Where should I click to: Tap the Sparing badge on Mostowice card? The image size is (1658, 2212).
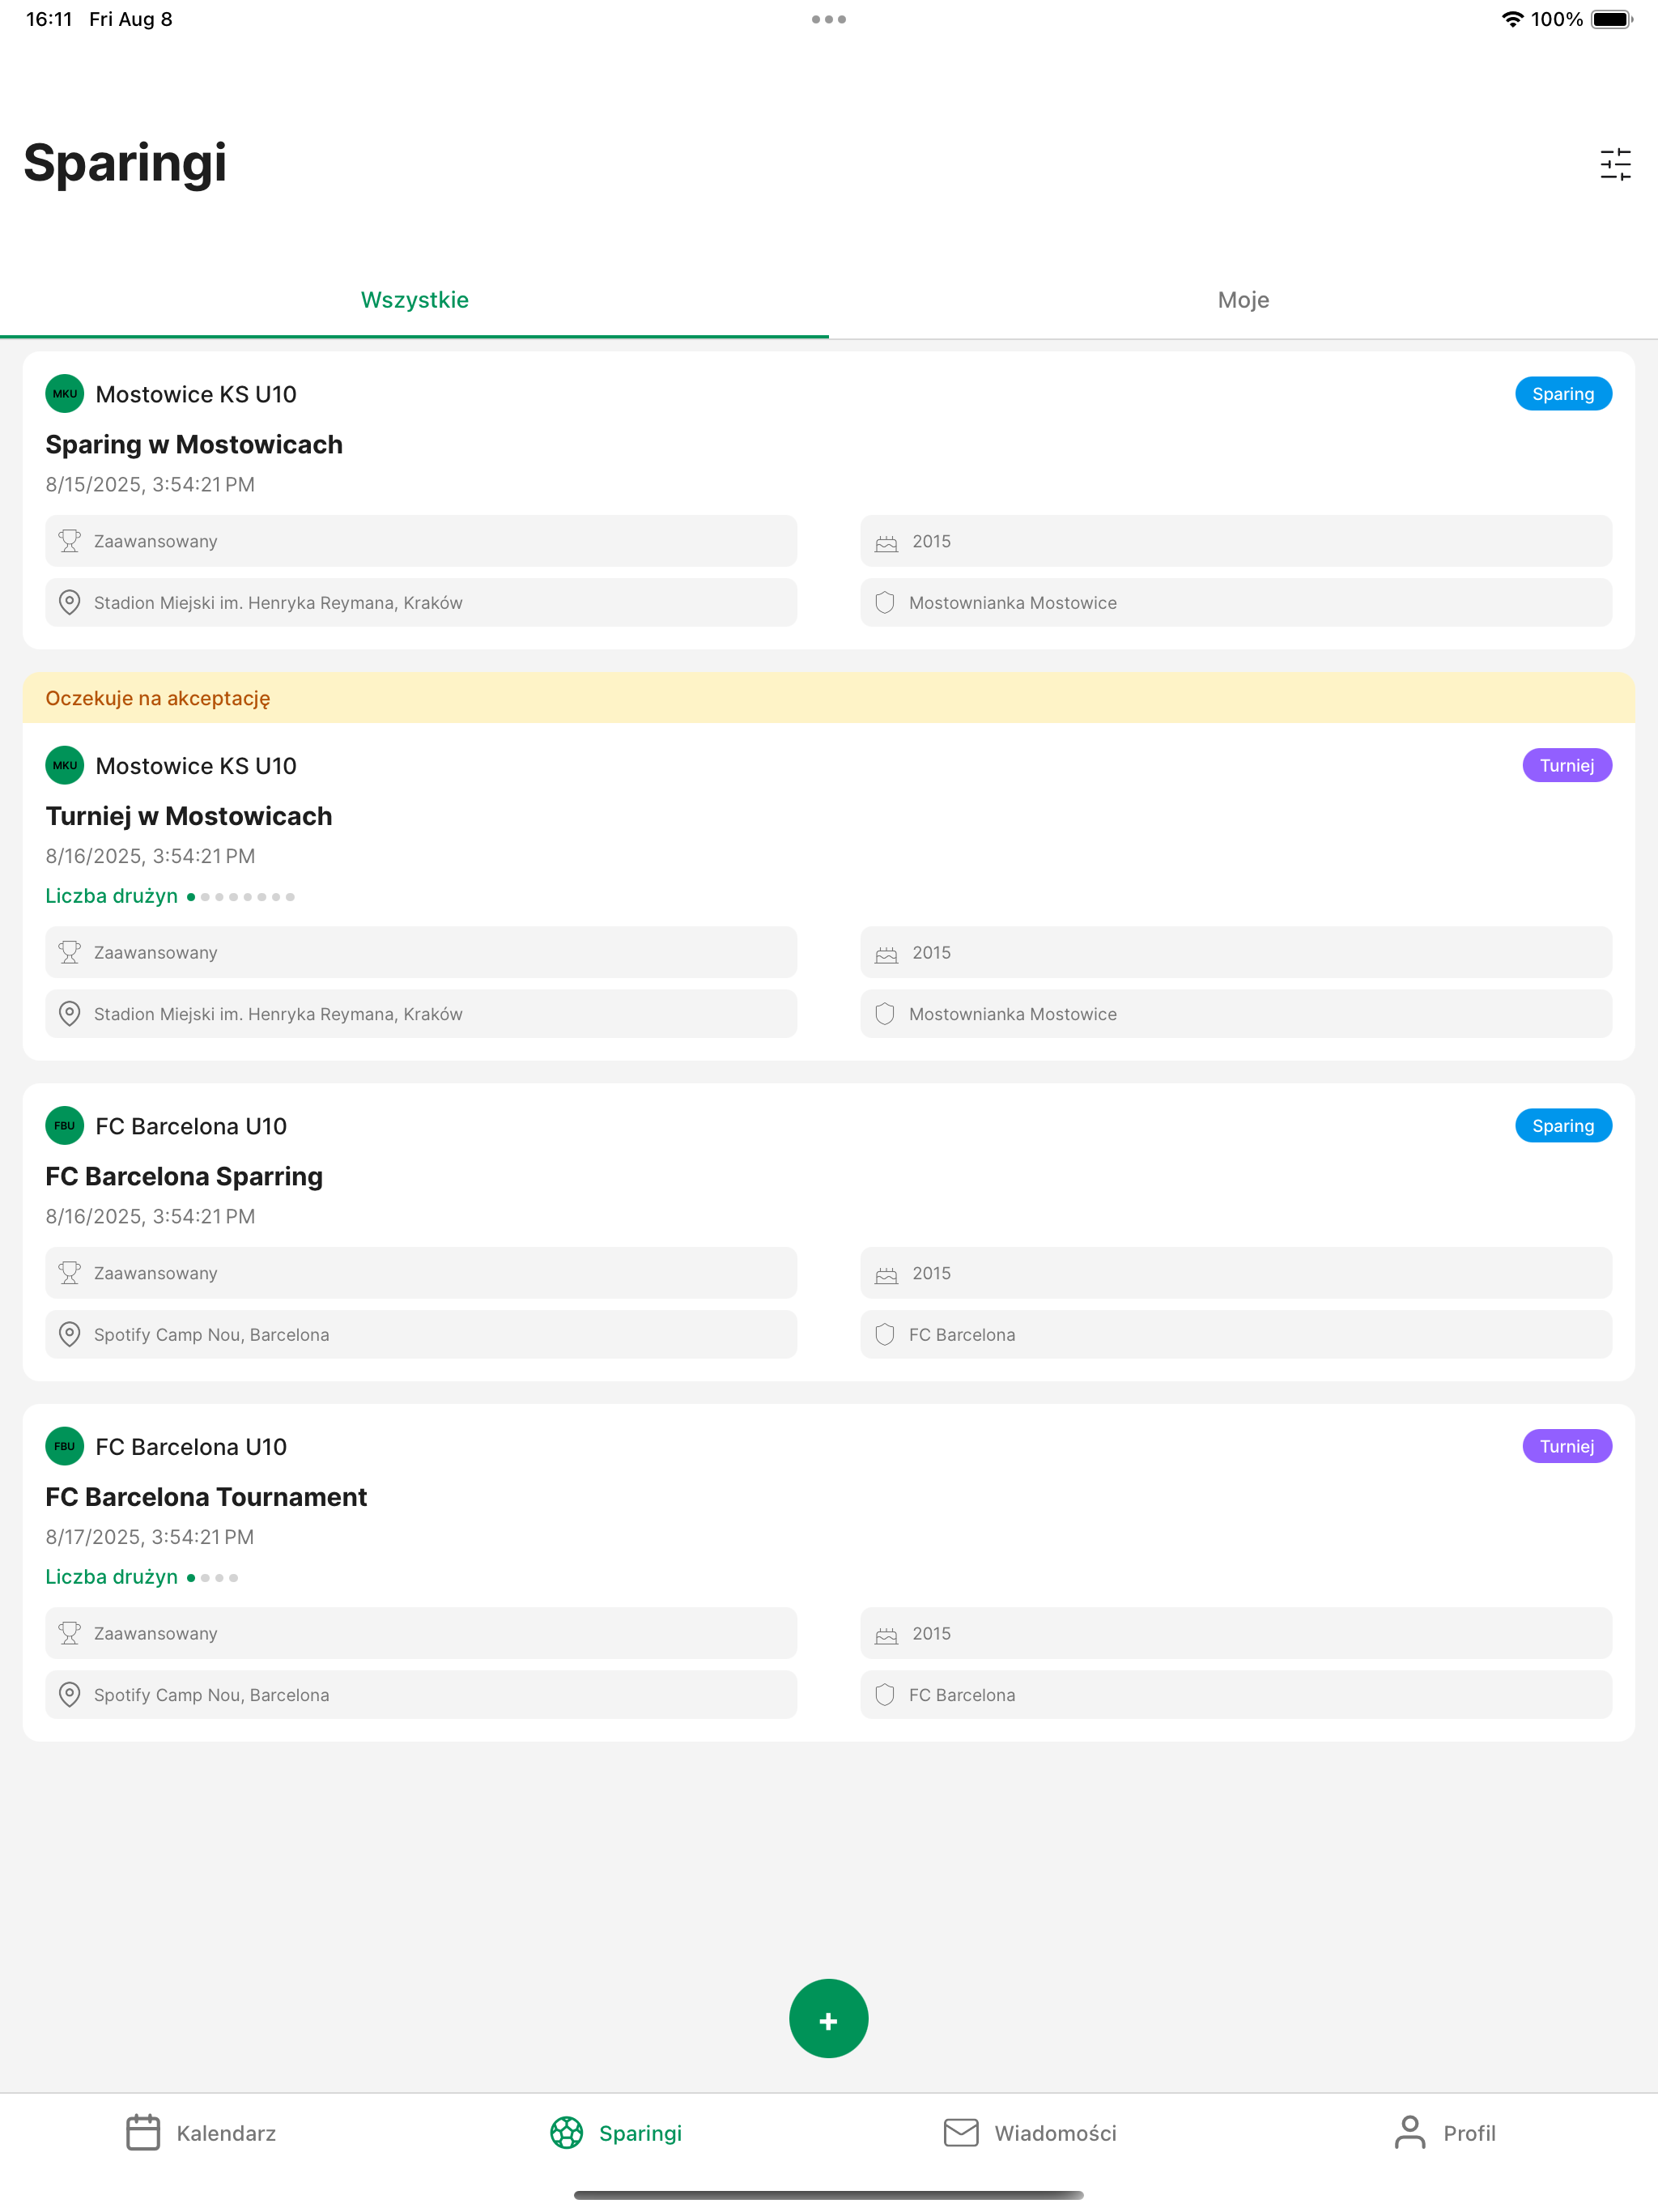[x=1563, y=394]
